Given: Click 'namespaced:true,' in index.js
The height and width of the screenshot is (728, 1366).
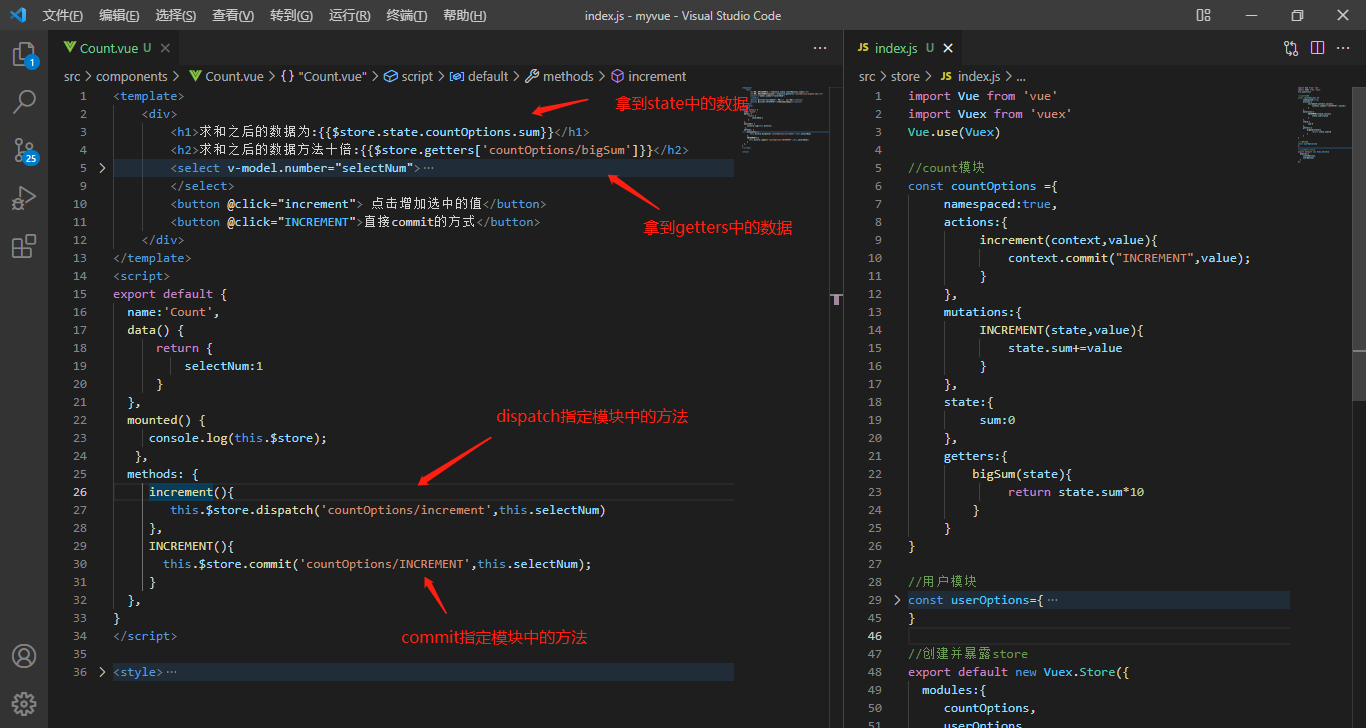Looking at the screenshot, I should pyautogui.click(x=1000, y=204).
